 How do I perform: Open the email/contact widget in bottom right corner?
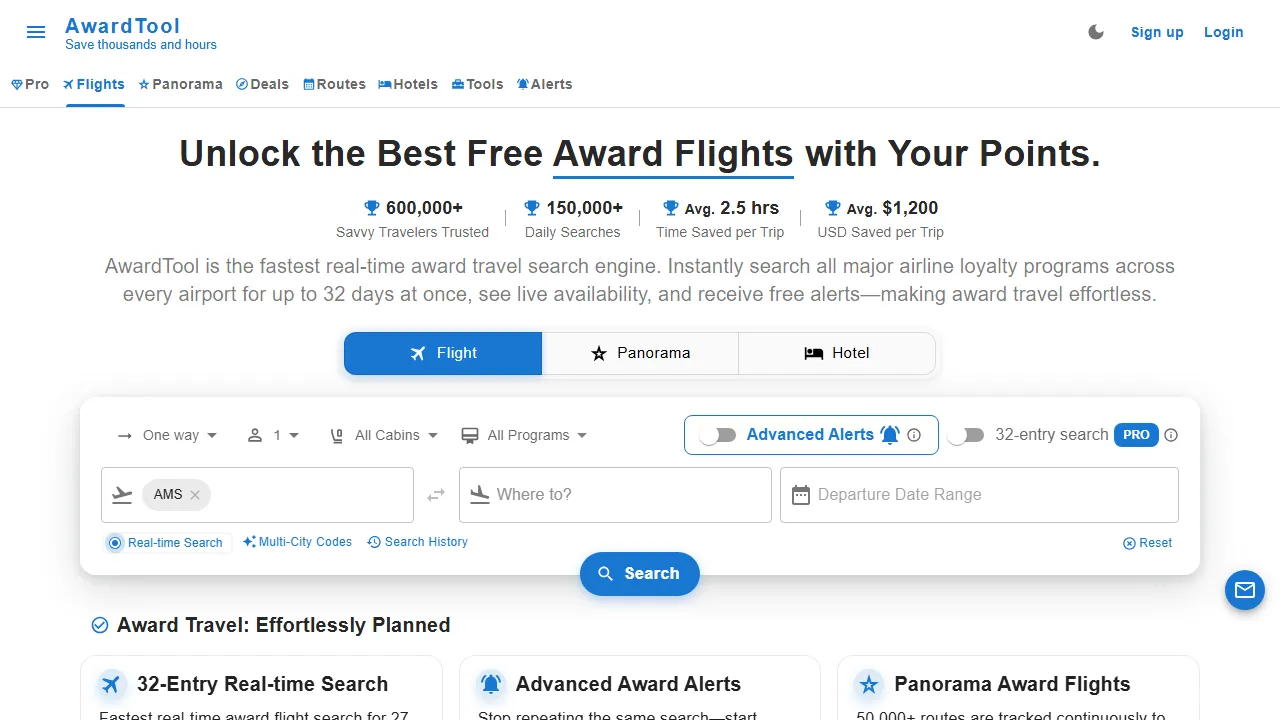pyautogui.click(x=1244, y=590)
